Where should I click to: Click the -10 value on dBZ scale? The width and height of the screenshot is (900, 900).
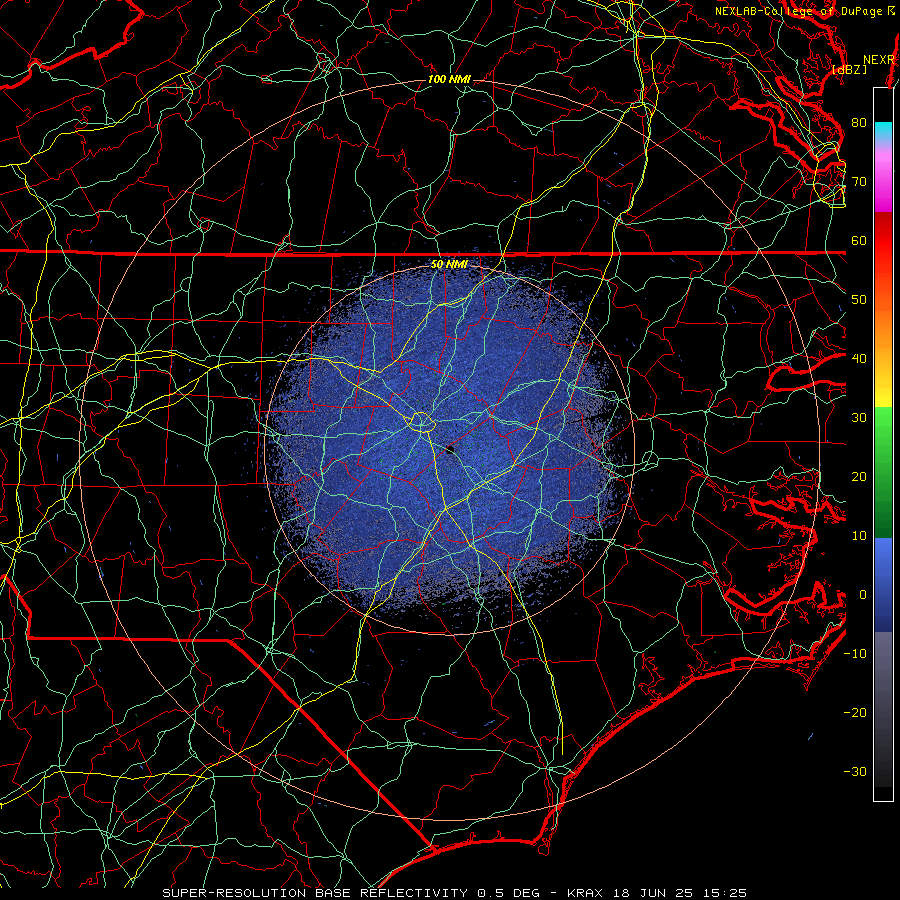(x=855, y=654)
